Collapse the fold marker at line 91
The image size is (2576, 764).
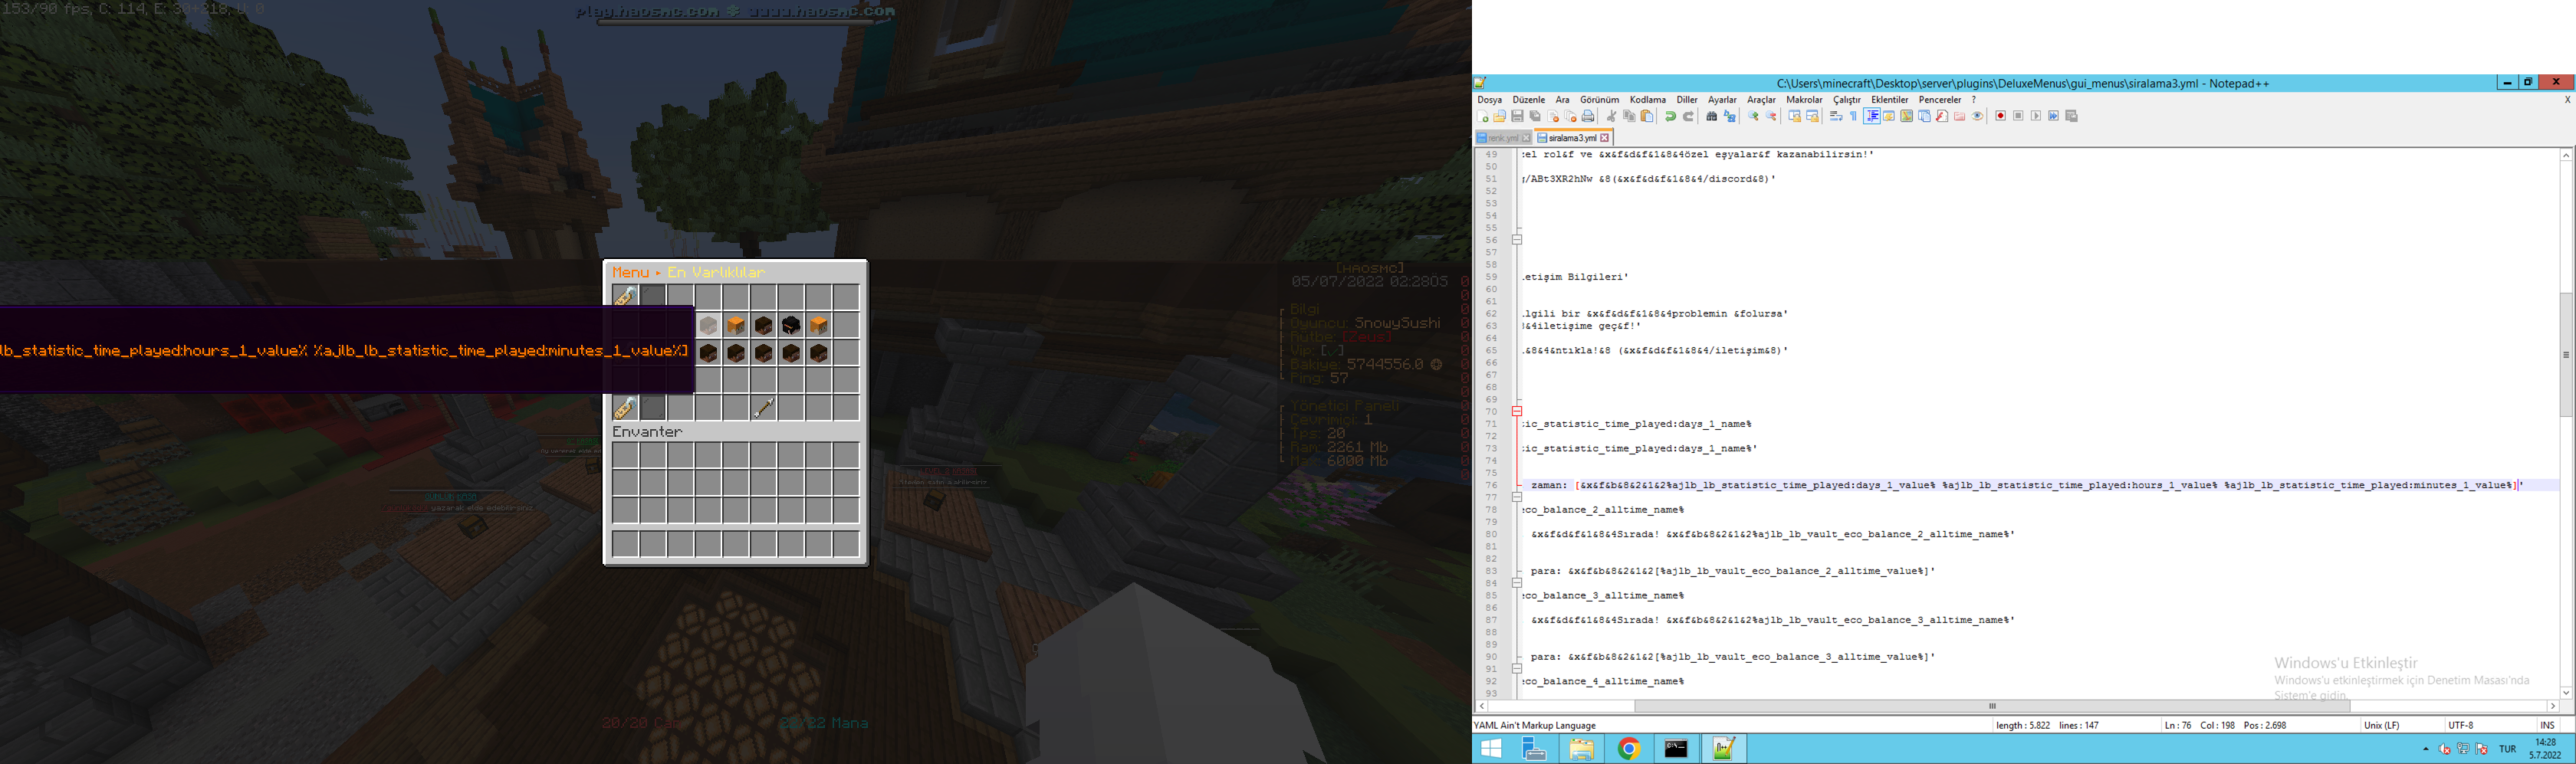(1517, 669)
